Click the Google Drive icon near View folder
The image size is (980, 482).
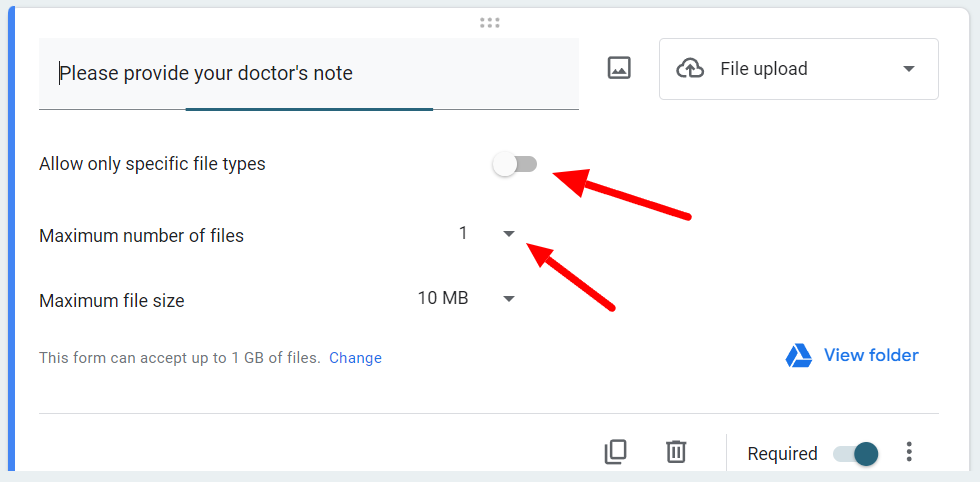(x=798, y=356)
